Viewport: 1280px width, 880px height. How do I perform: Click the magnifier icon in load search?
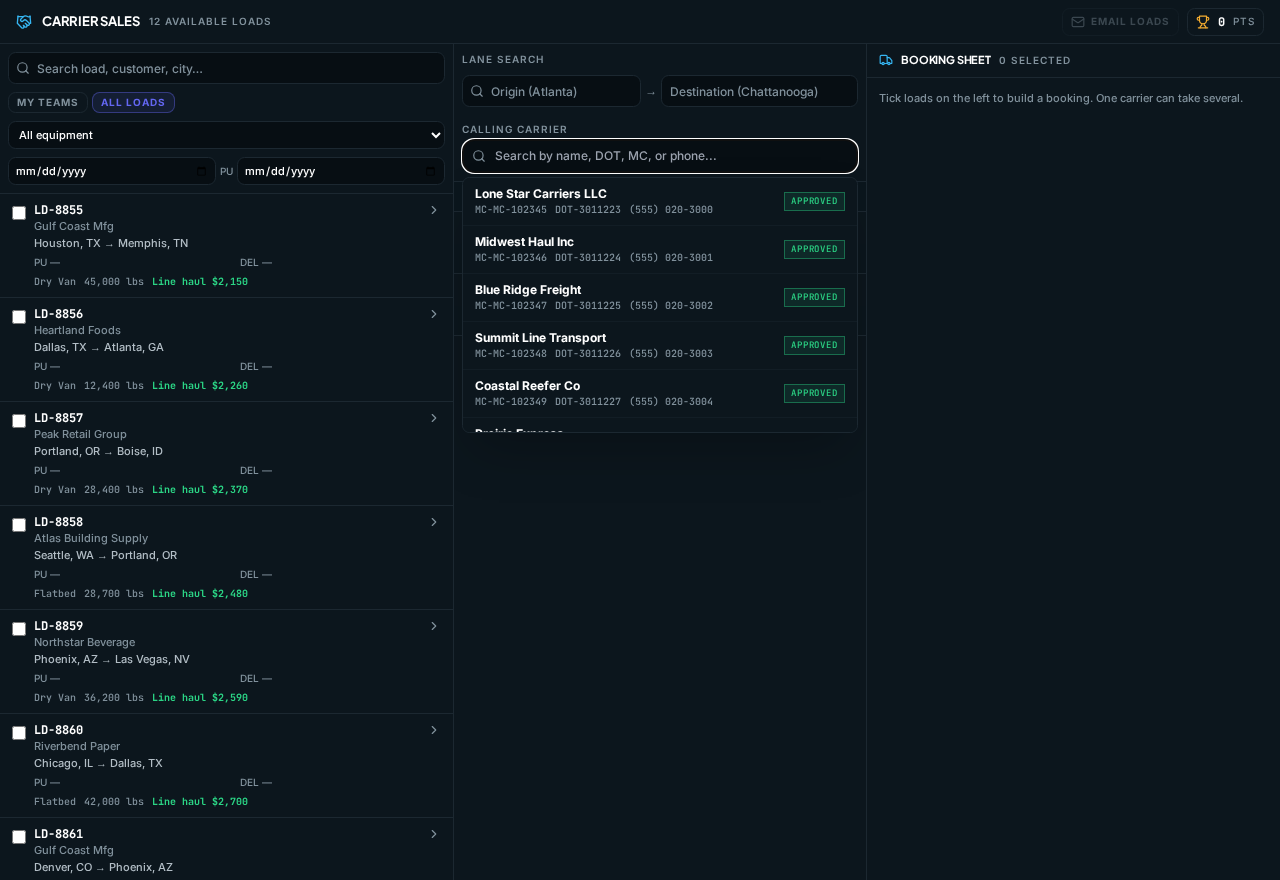23,68
